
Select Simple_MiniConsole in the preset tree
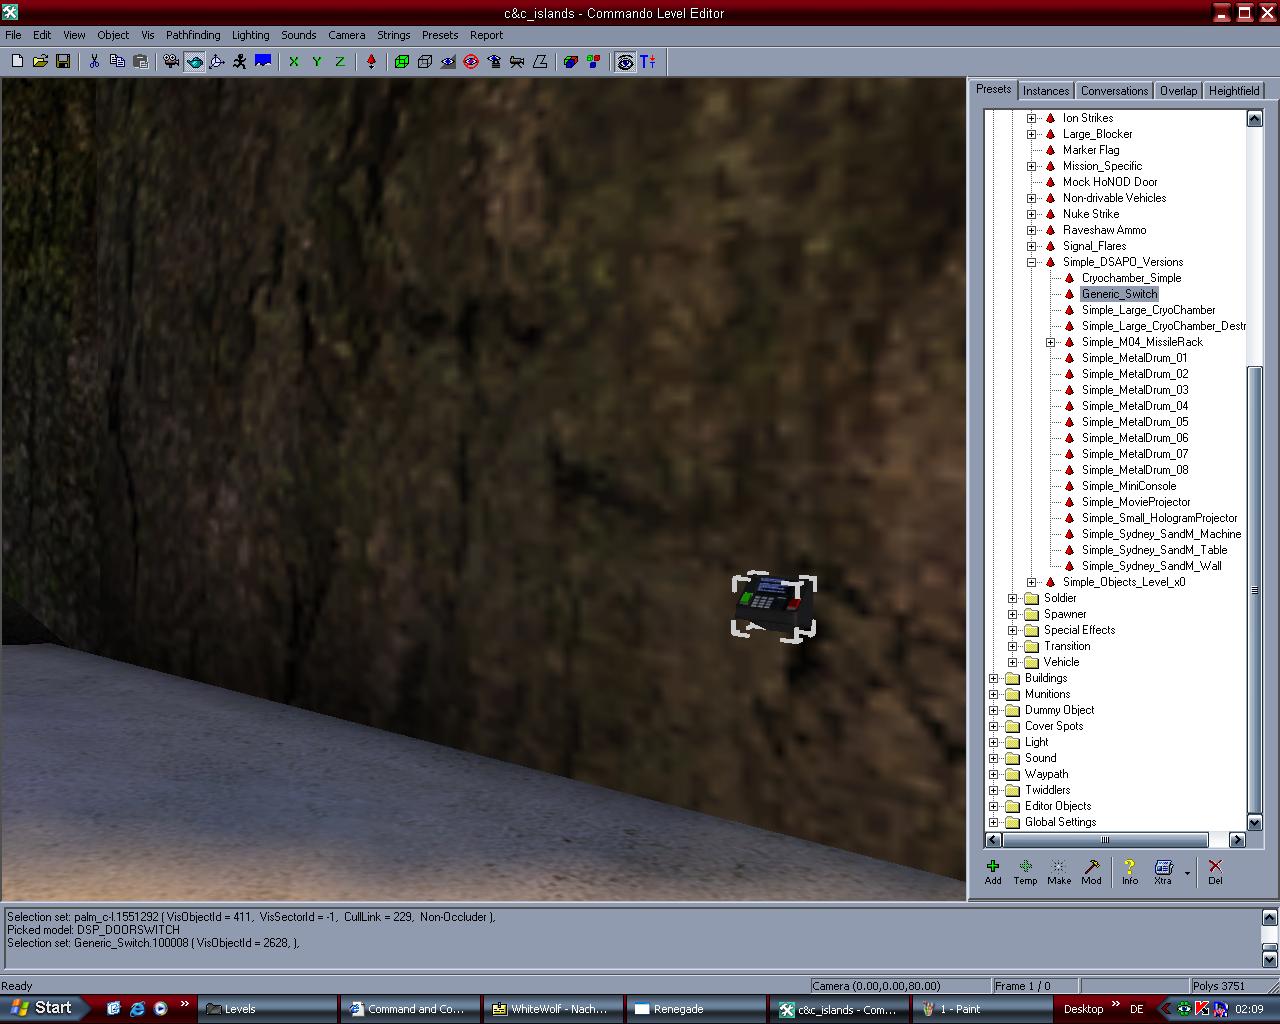1128,486
